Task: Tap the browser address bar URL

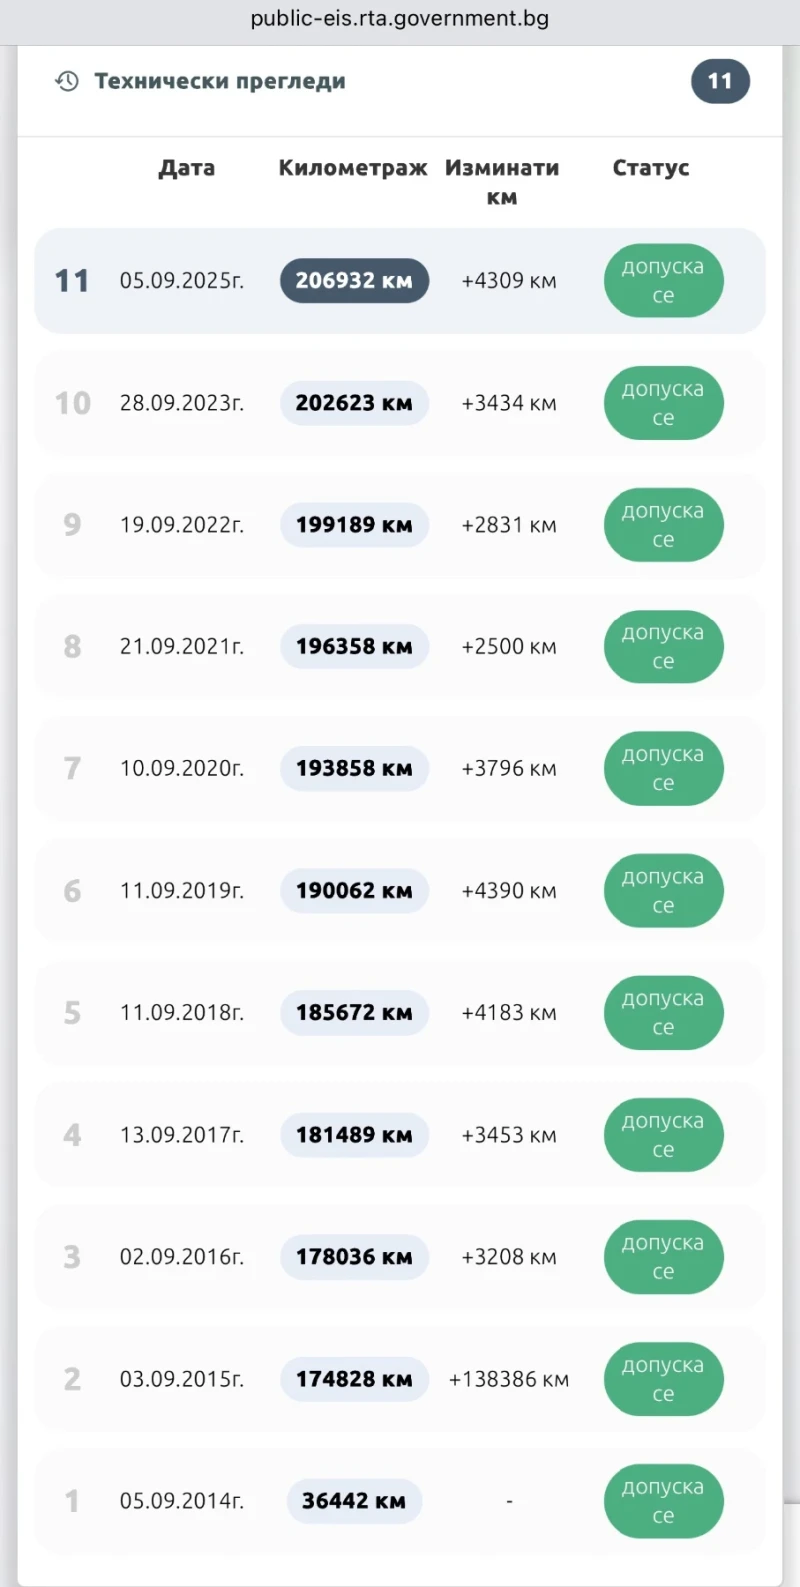Action: pyautogui.click(x=400, y=19)
